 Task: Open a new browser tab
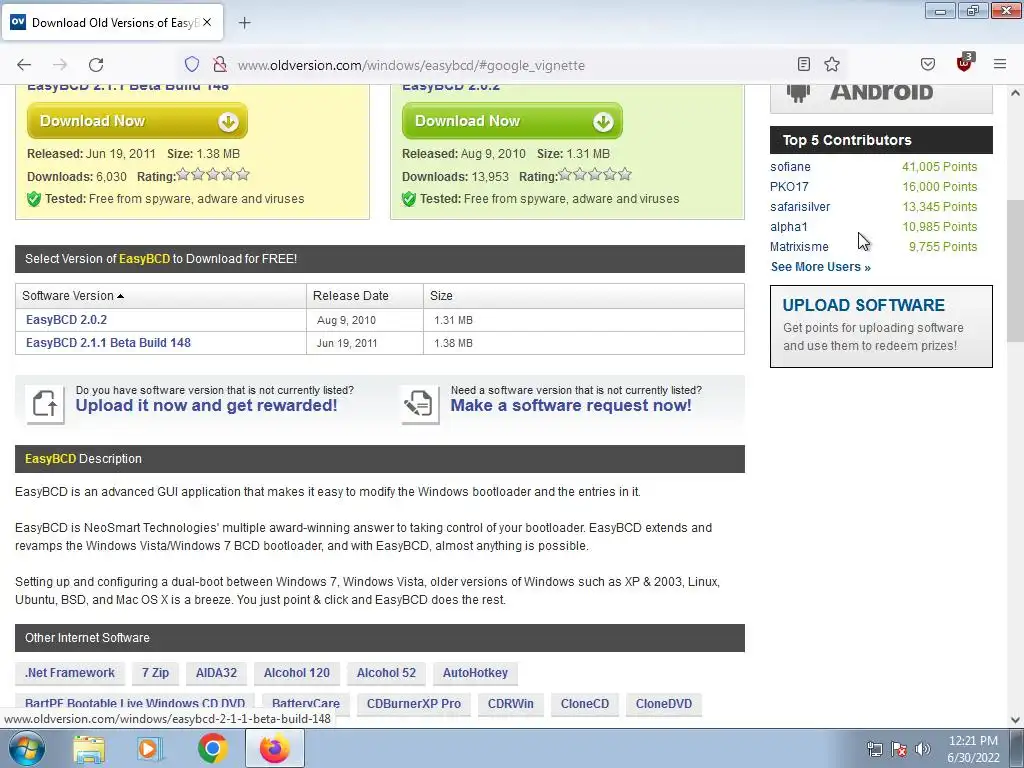[244, 23]
